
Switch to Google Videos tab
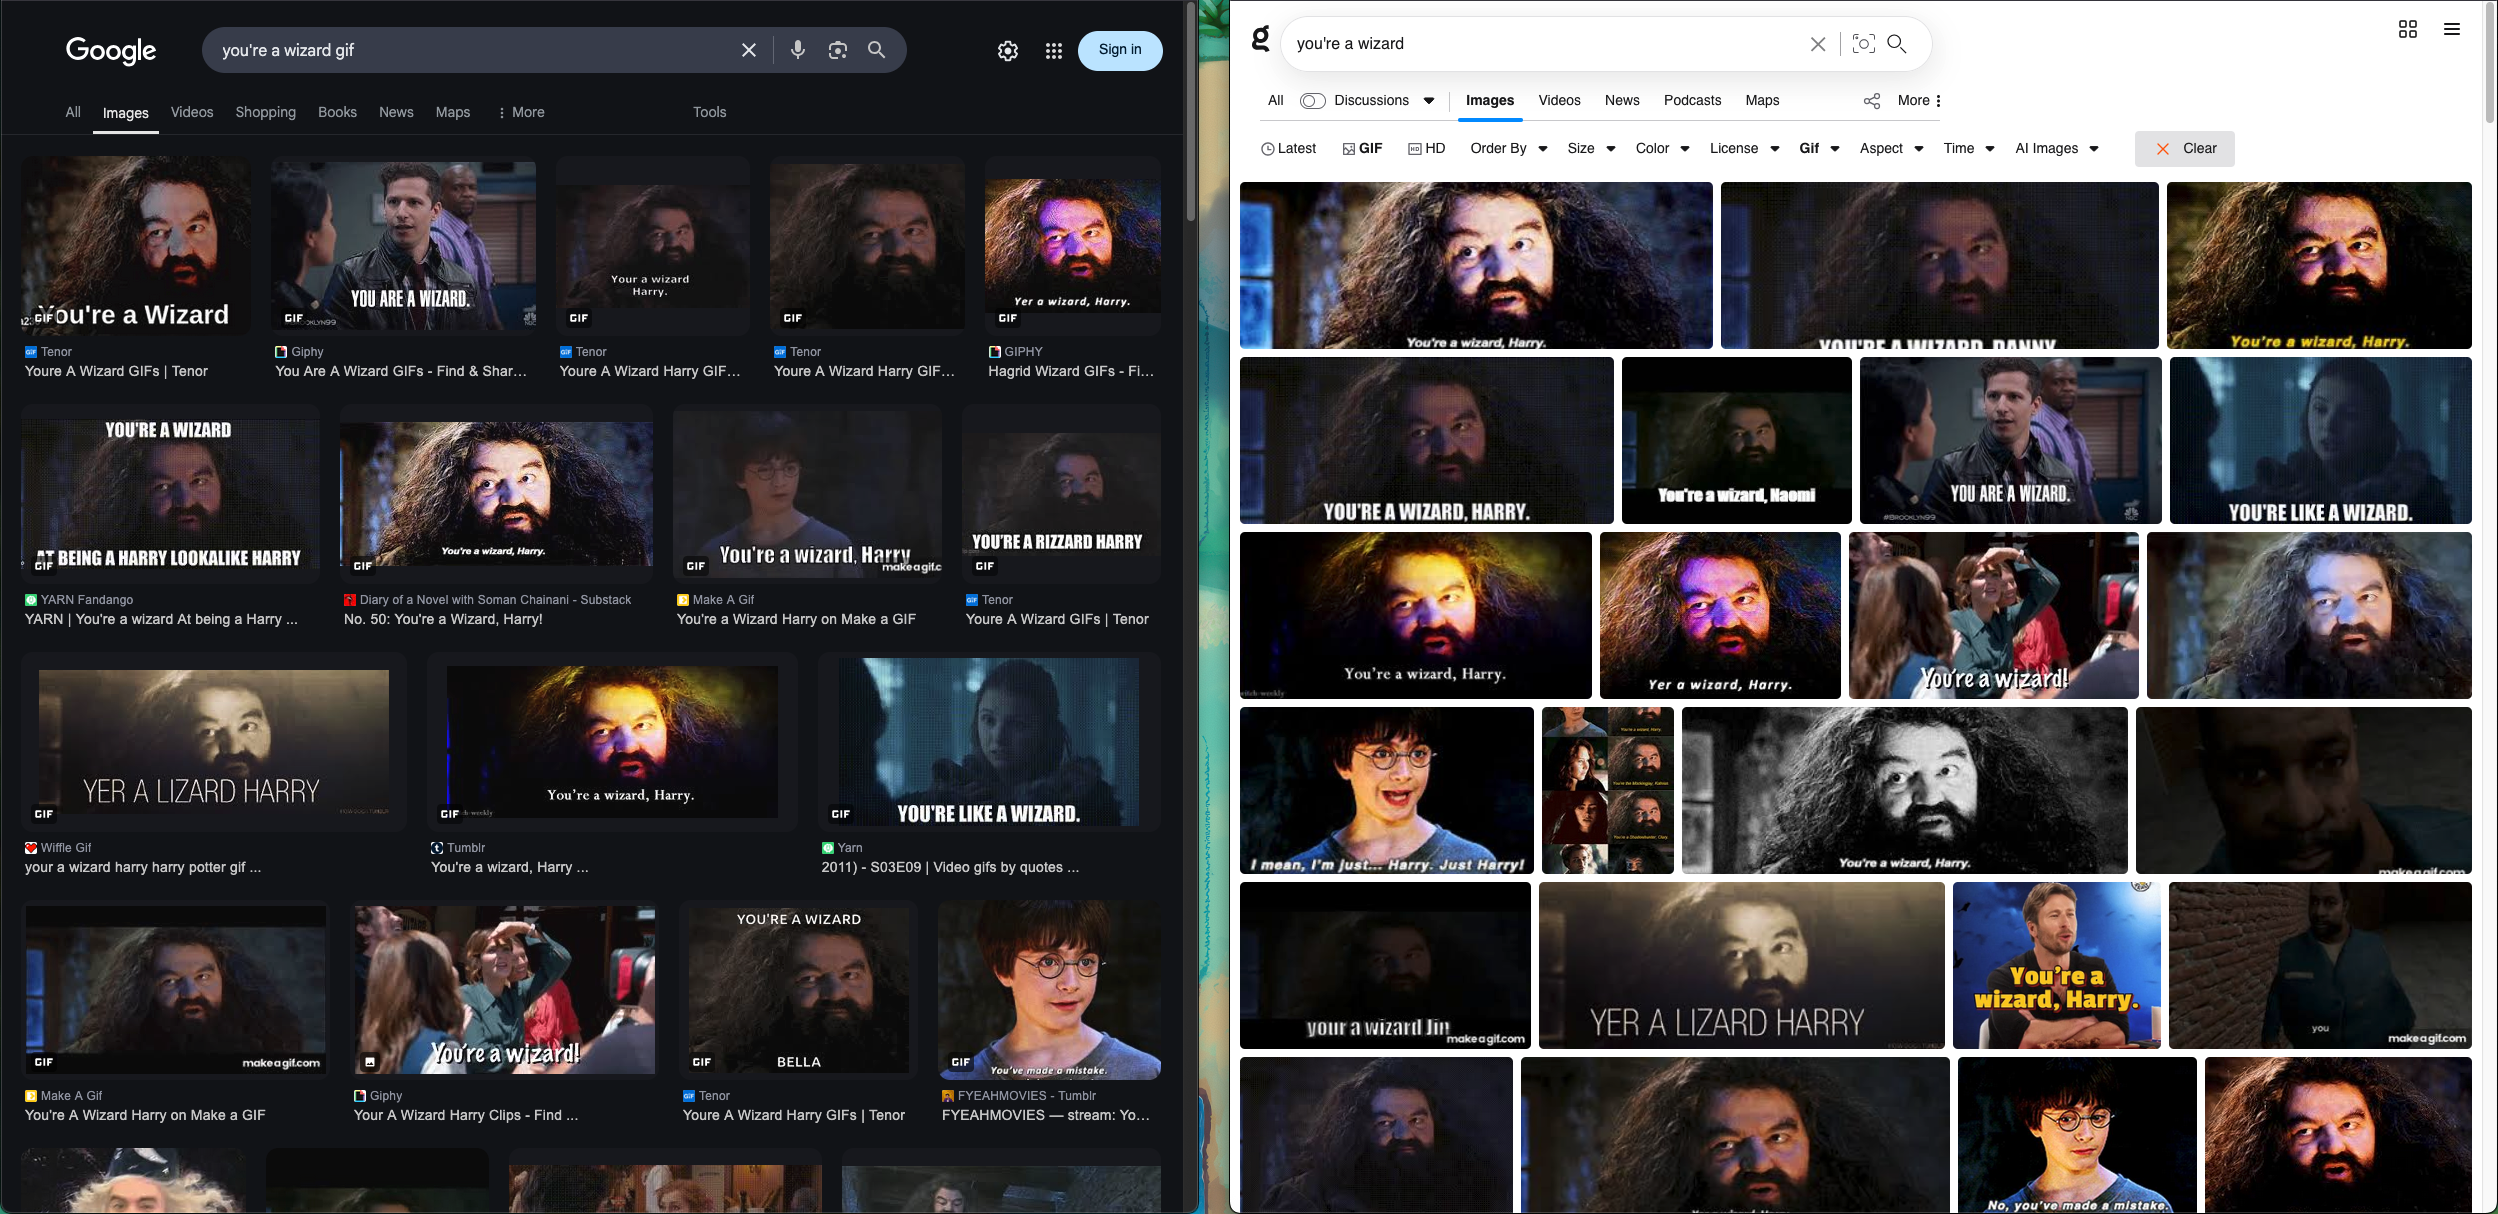point(191,112)
